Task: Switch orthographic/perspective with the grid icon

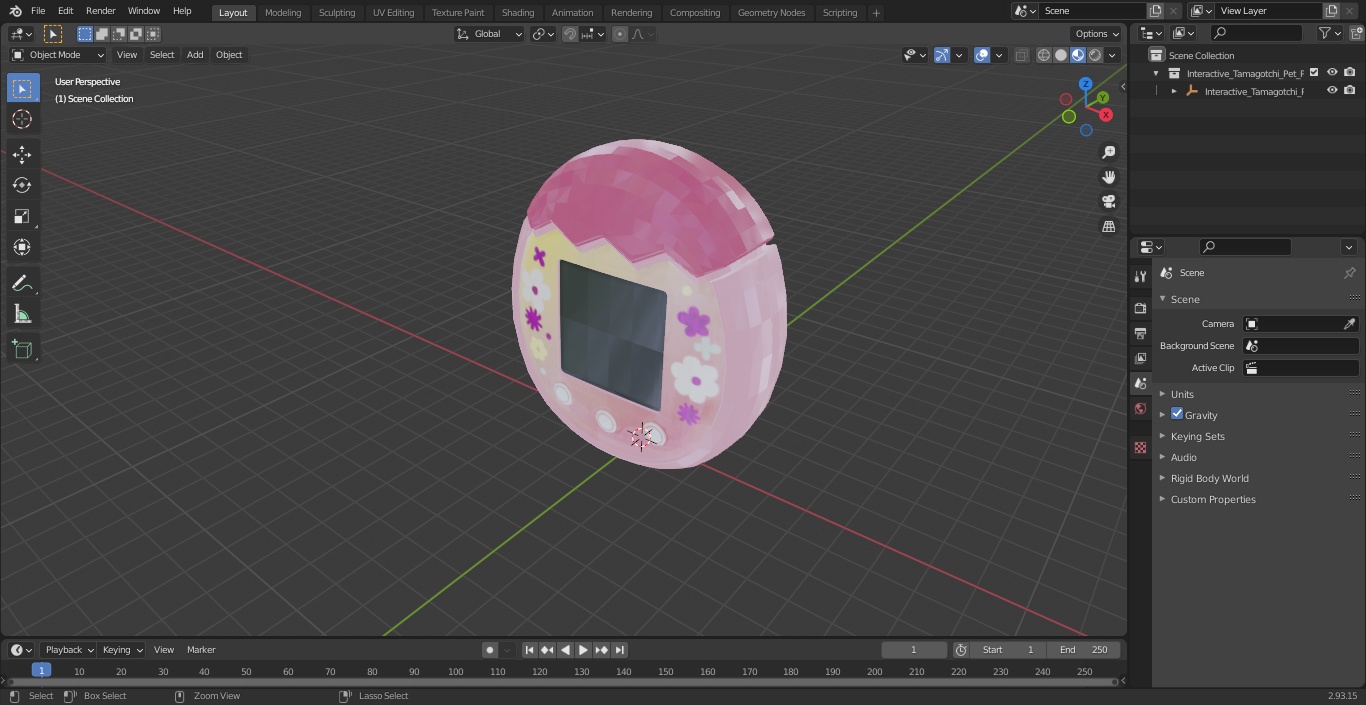Action: pos(1108,227)
